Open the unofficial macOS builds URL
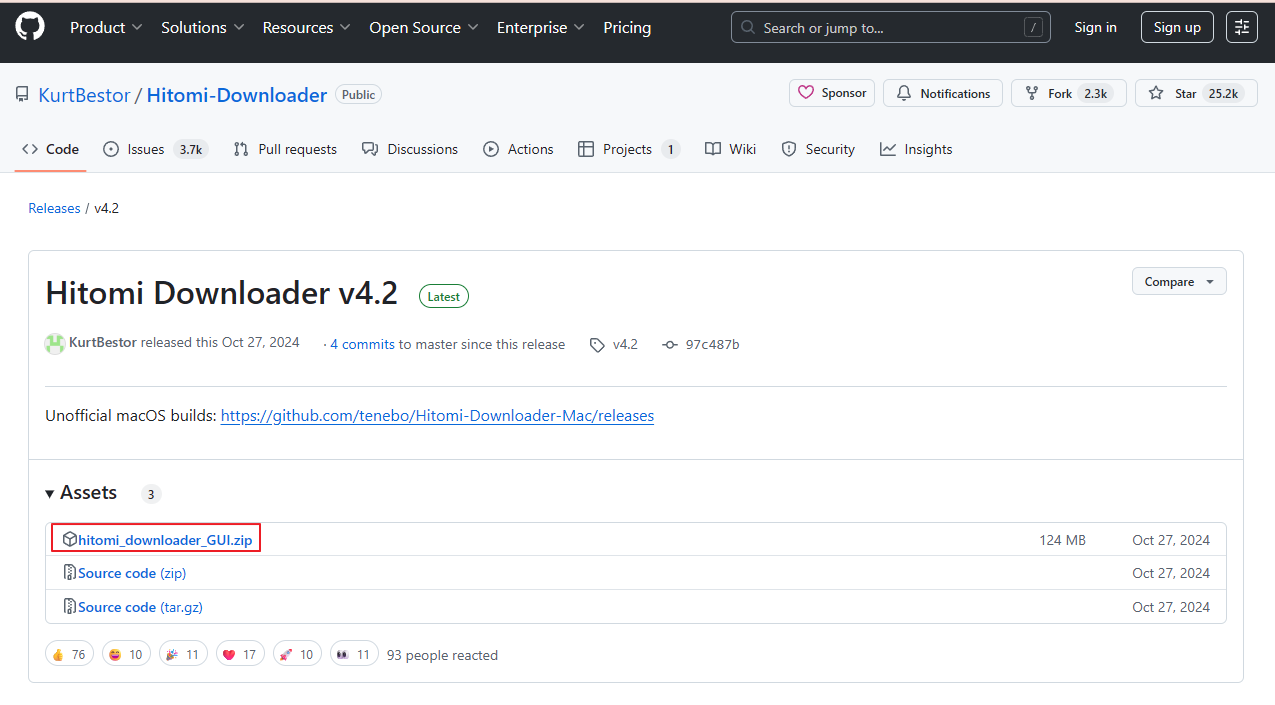Screen dimensions: 1275x705 coord(437,415)
